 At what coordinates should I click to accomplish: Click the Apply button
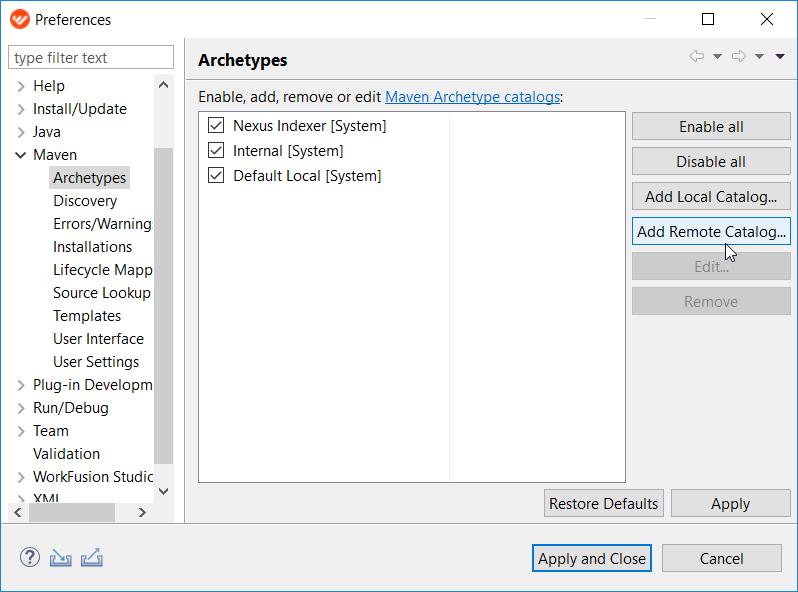tap(730, 503)
